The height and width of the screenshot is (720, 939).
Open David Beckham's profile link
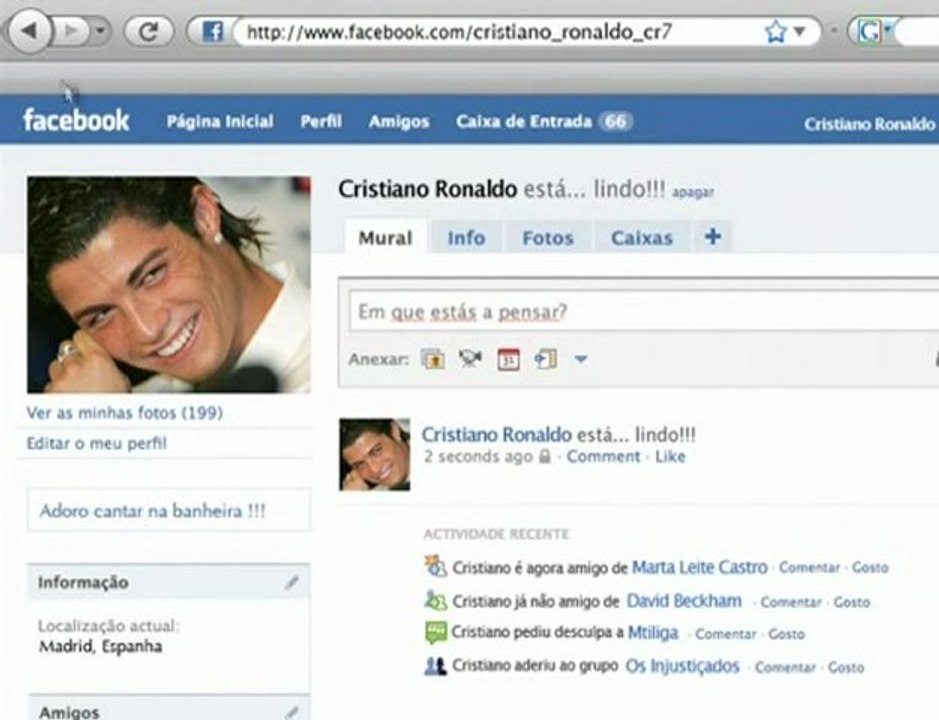click(x=684, y=600)
